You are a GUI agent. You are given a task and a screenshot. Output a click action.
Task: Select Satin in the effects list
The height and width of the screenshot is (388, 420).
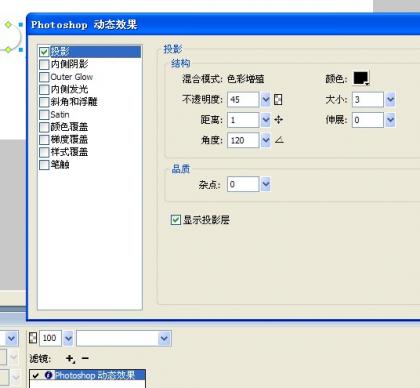pyautogui.click(x=60, y=115)
